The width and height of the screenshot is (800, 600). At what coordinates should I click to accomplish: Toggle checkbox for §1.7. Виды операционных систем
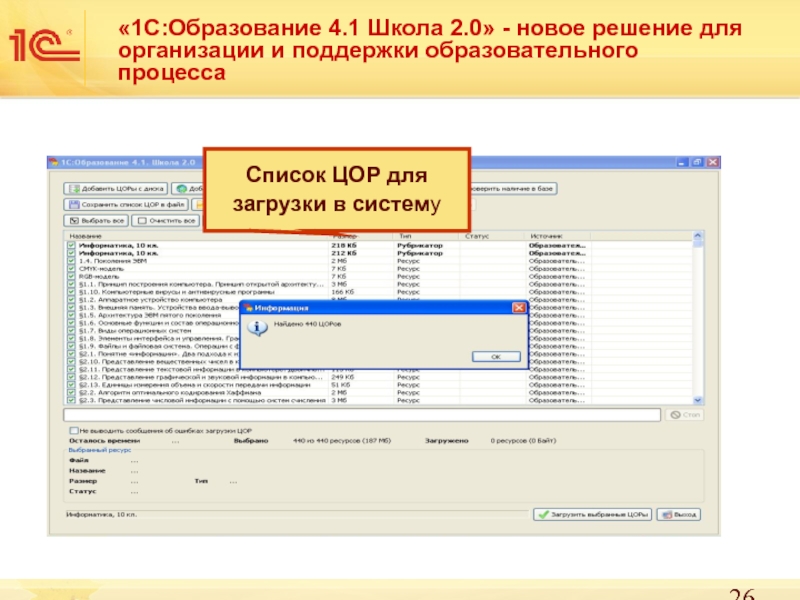pos(71,330)
